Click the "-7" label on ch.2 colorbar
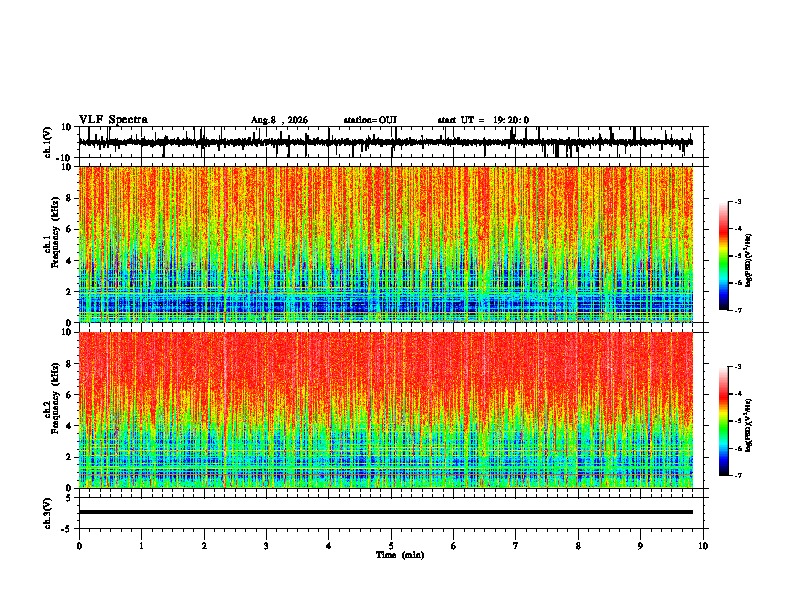This screenshot has height=612, width=792. coord(737,475)
